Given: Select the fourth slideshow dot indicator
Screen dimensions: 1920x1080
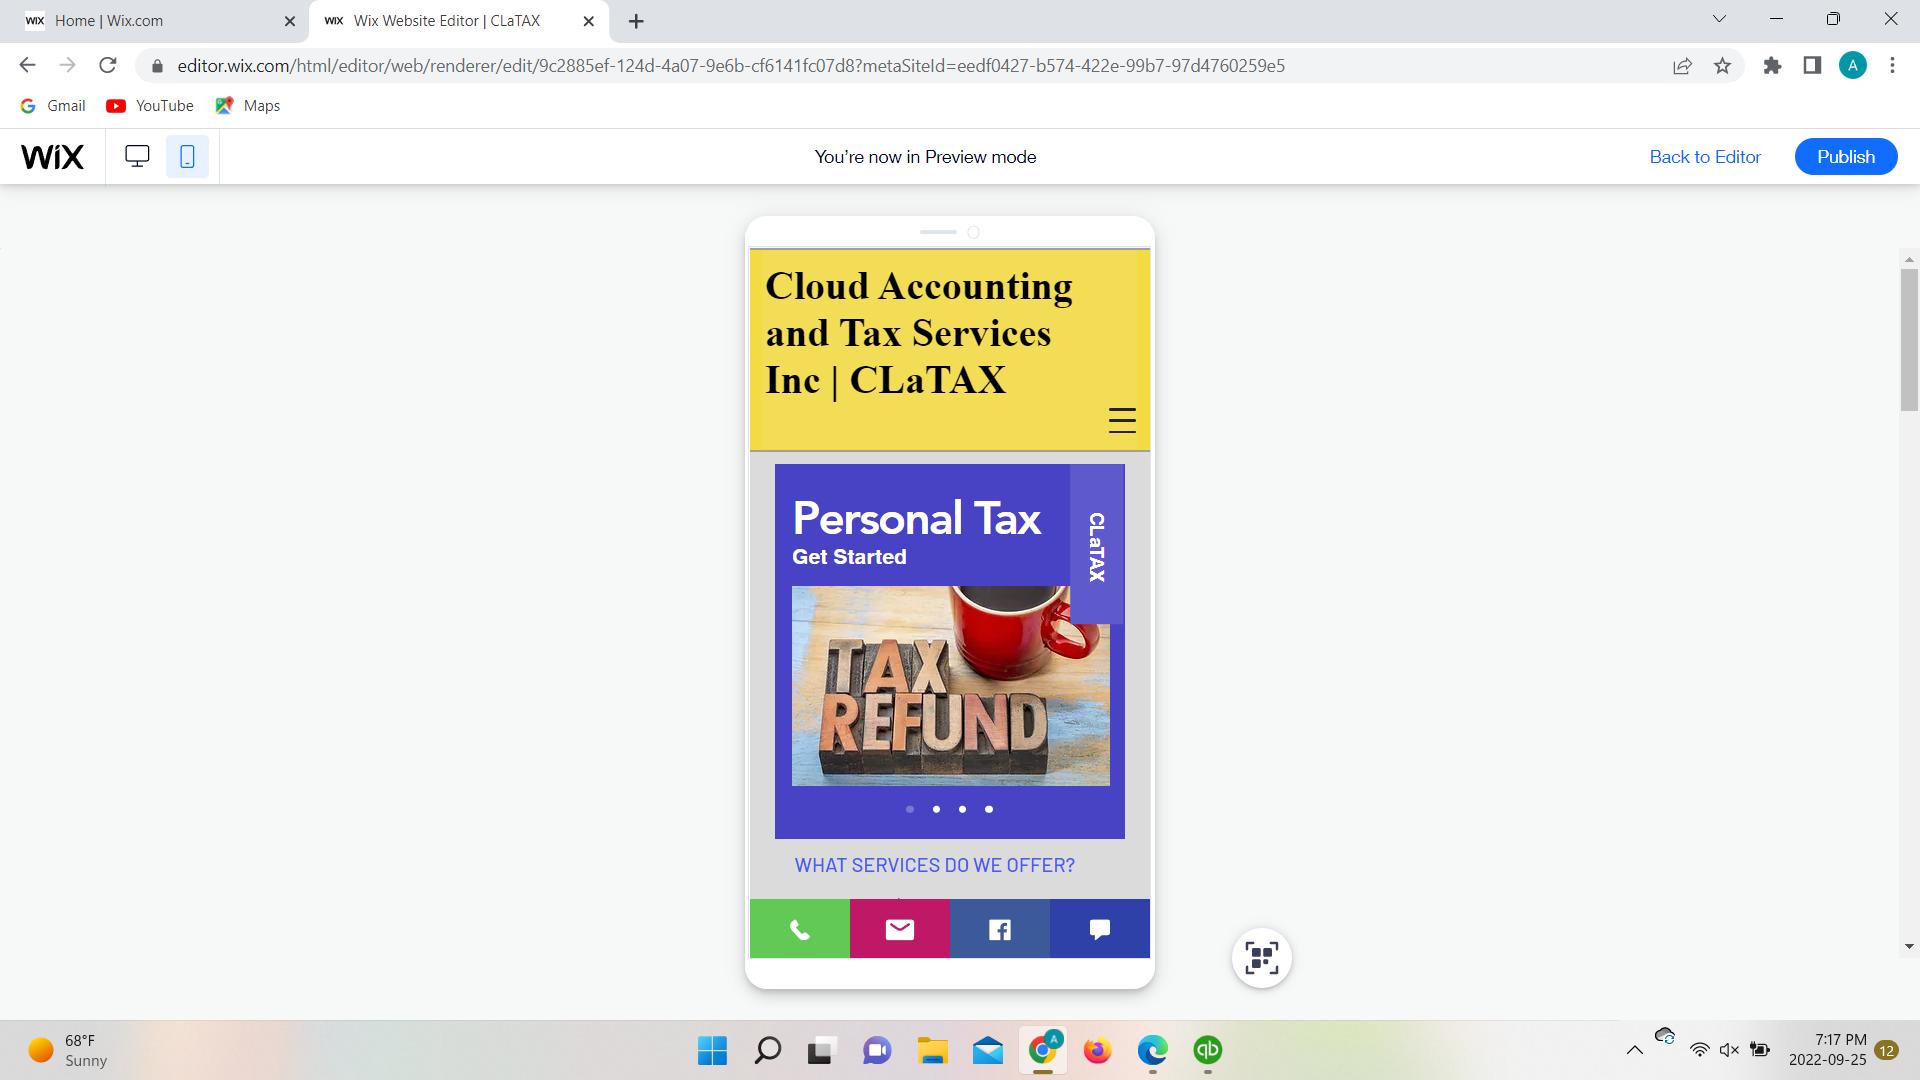Looking at the screenshot, I should (988, 810).
